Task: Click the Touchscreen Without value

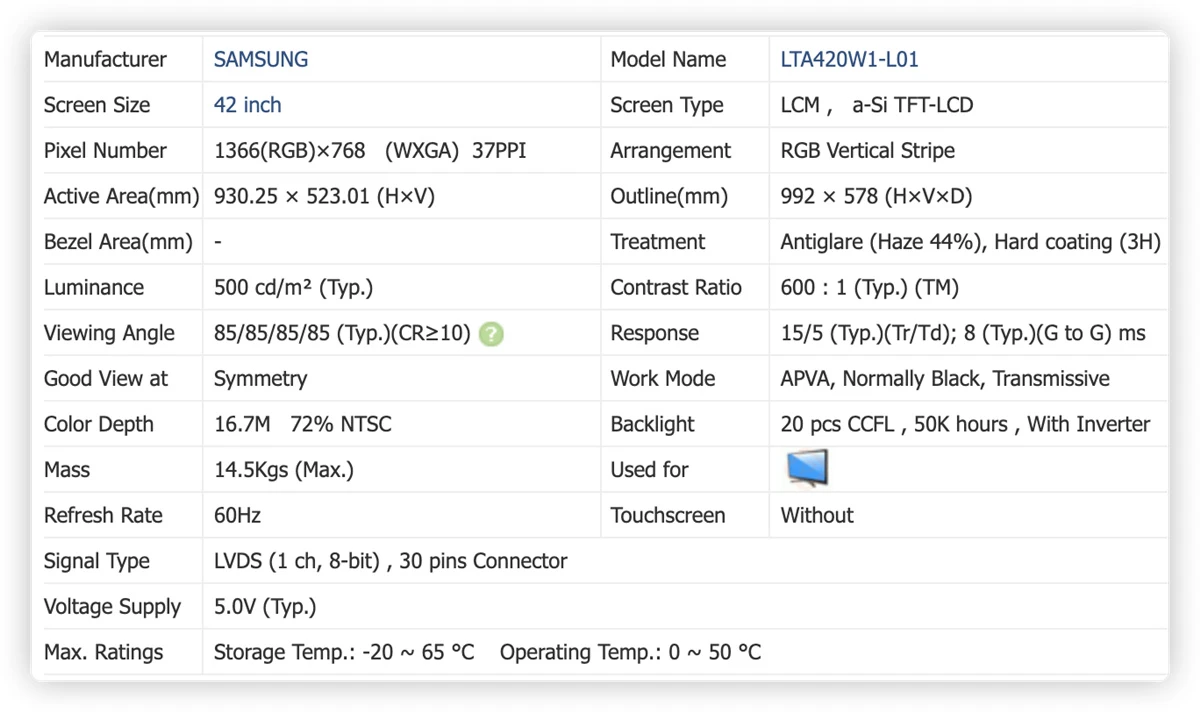Action: 816,516
